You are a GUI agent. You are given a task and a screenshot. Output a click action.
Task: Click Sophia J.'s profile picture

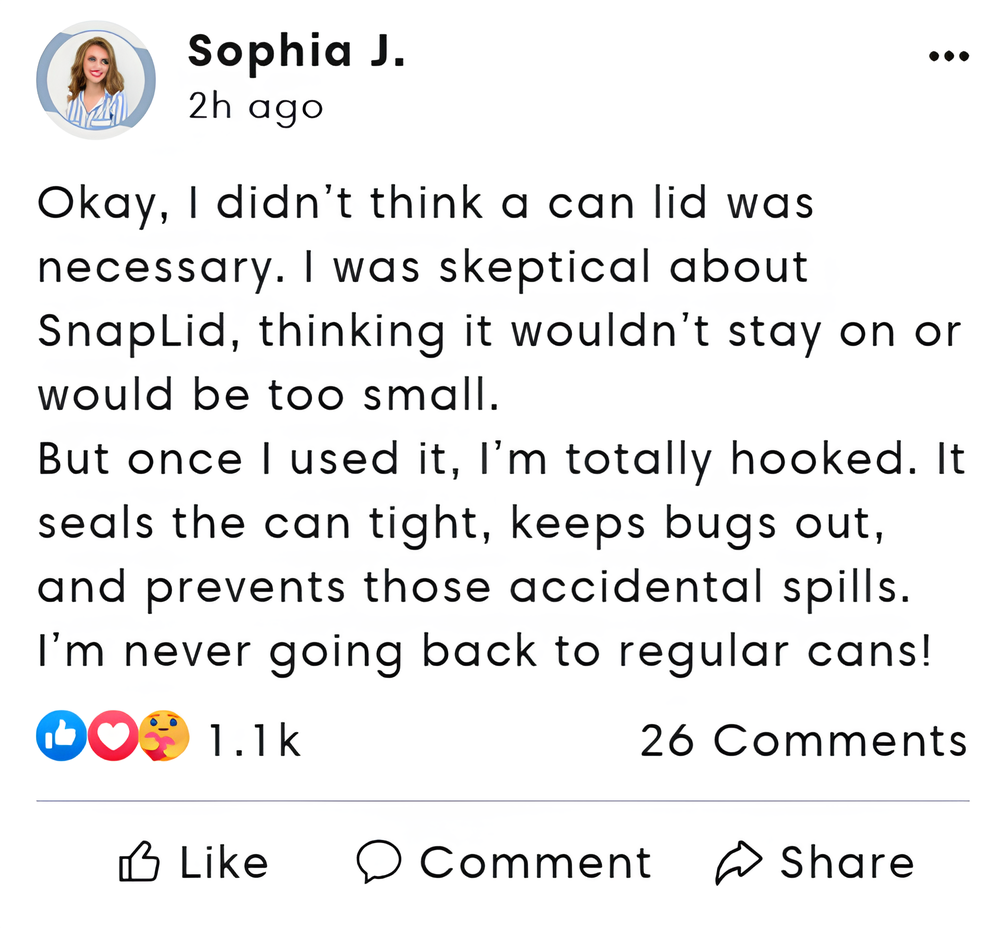96,80
